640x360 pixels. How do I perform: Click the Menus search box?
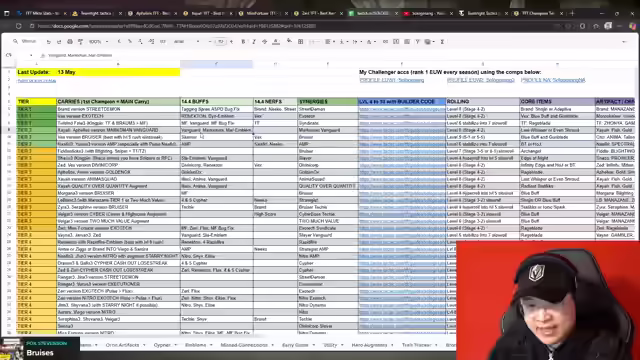pyautogui.click(x=26, y=41)
